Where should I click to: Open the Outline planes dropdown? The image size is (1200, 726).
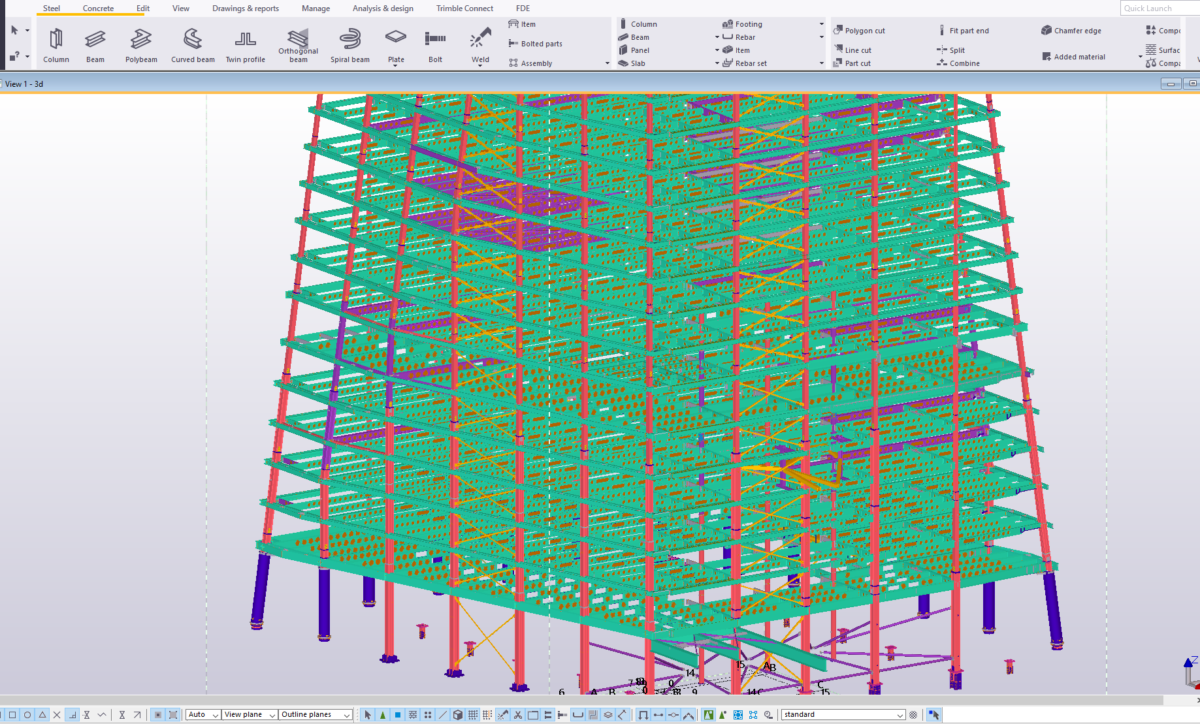pos(316,715)
